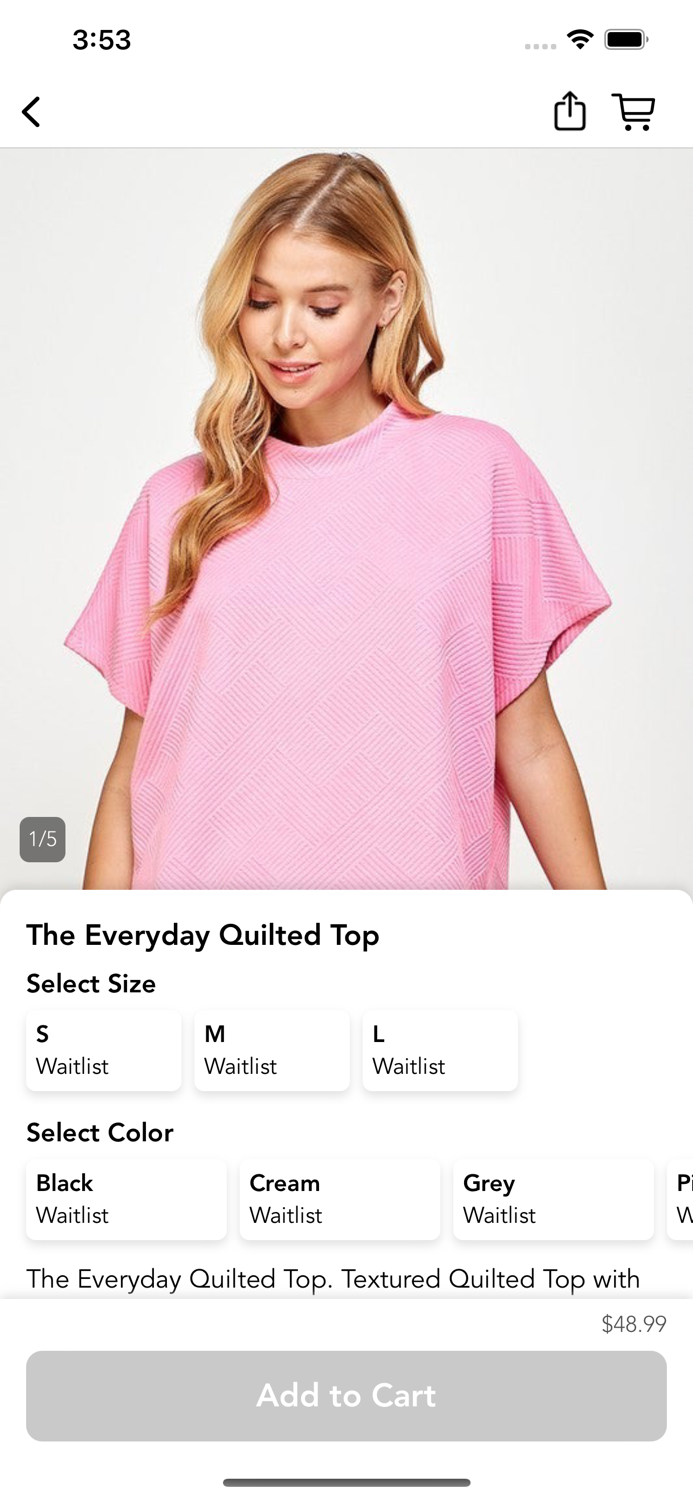Select size S Waitlist option
This screenshot has width=693, height=1500.
(x=104, y=1050)
